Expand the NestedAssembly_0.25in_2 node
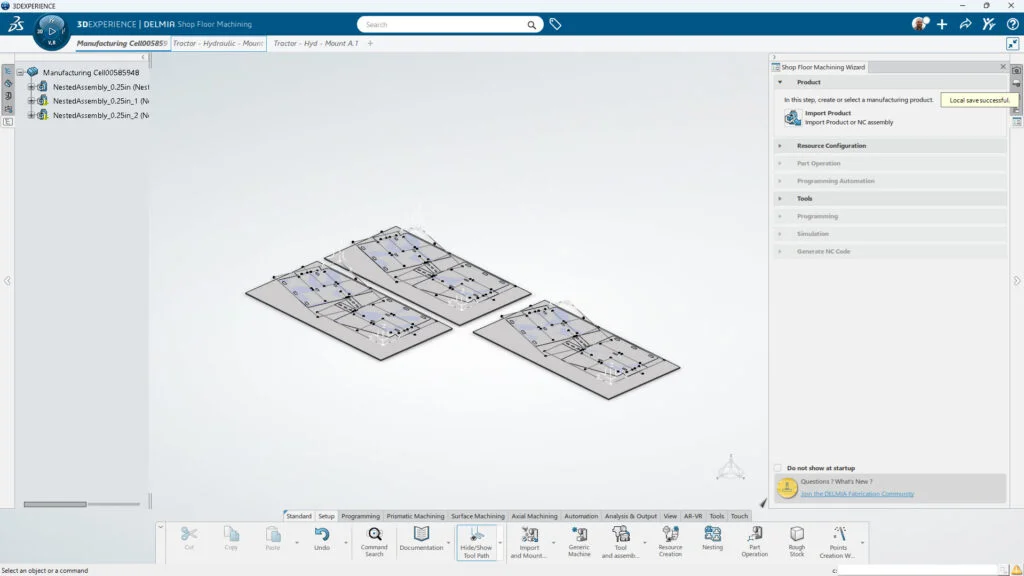Screen dimensions: 1024x576 tap(31, 115)
